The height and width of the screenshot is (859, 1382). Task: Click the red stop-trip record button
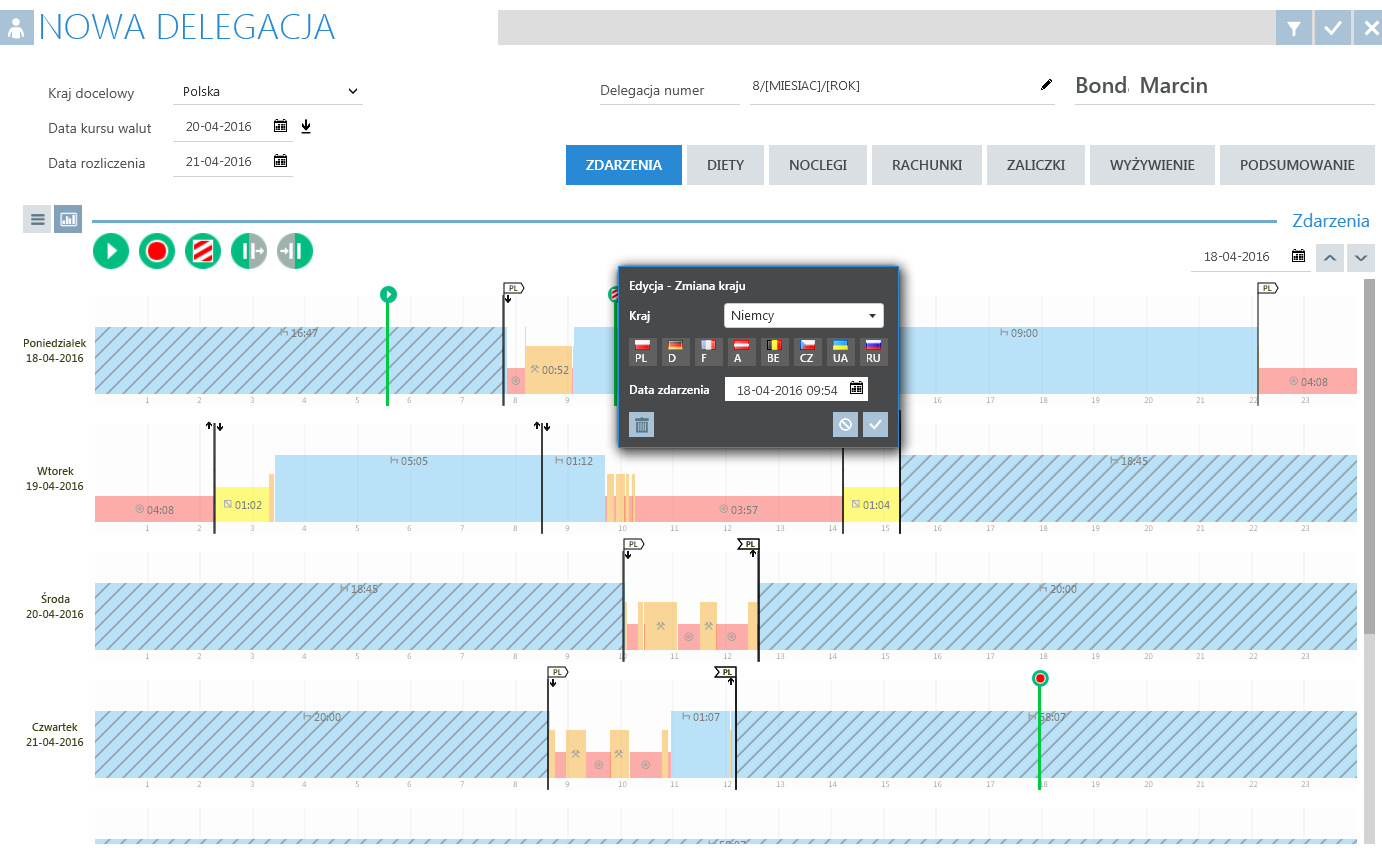pyautogui.click(x=157, y=250)
